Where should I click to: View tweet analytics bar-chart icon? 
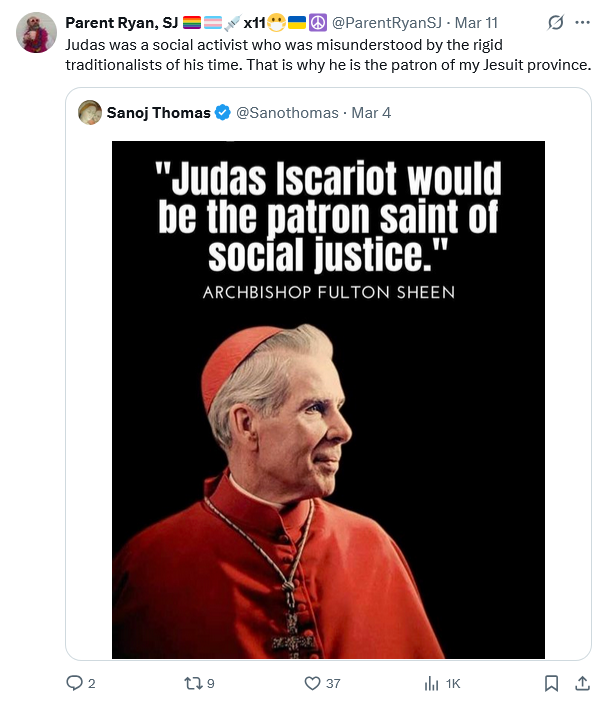pos(432,684)
